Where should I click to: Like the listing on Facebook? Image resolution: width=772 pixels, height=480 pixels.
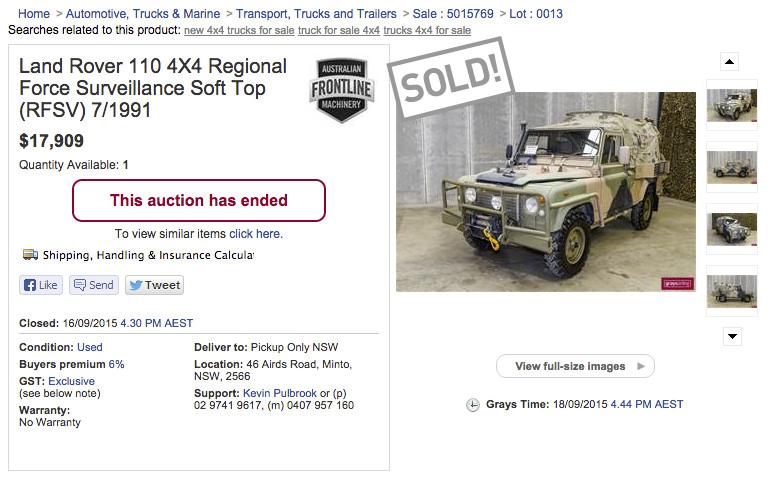point(40,285)
